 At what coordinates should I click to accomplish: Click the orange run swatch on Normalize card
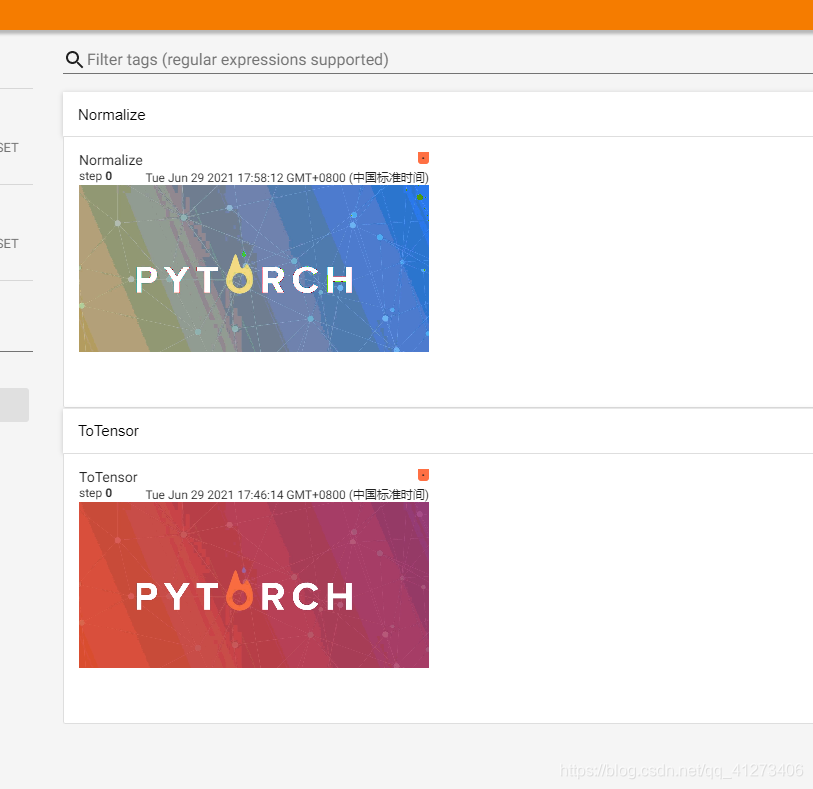tap(423, 158)
